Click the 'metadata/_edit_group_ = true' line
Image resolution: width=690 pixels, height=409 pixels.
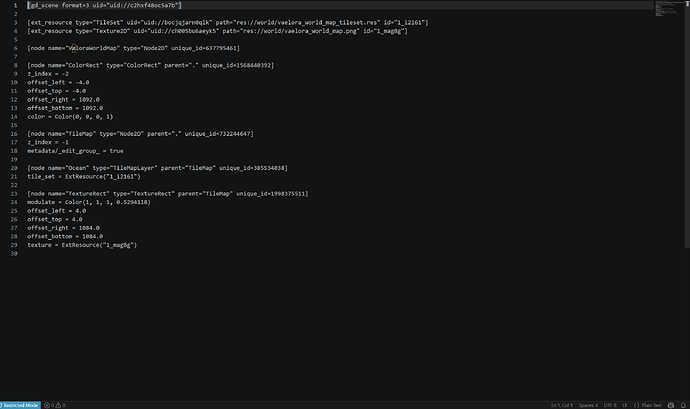pos(75,151)
